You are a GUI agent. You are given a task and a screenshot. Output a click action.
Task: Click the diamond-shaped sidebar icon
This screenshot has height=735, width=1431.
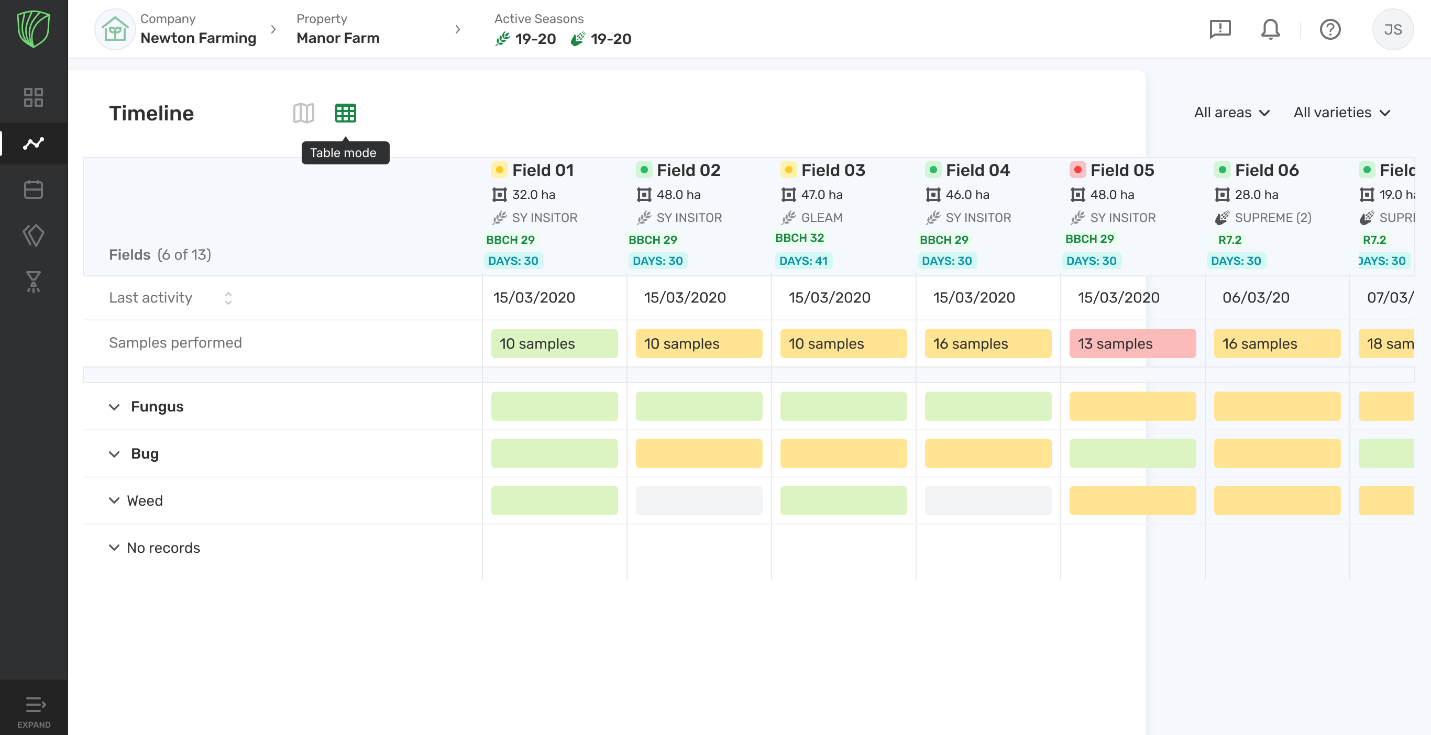[34, 235]
